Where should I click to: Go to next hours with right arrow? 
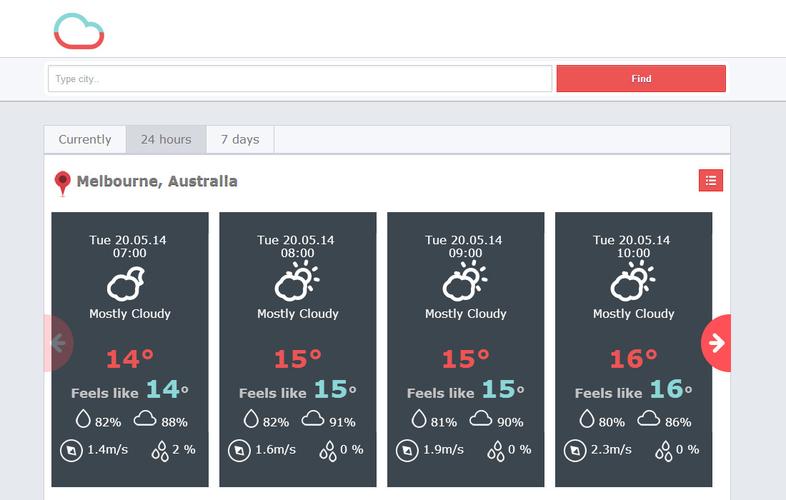(716, 343)
